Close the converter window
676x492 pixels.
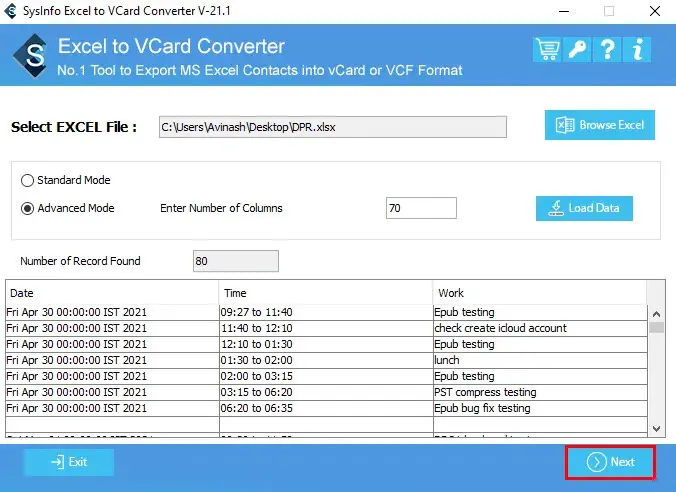pos(655,11)
